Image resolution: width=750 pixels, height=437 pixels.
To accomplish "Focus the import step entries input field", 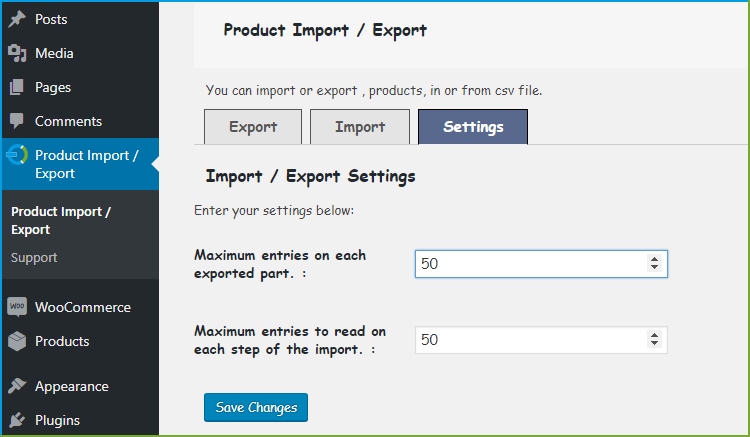I will tap(530, 340).
